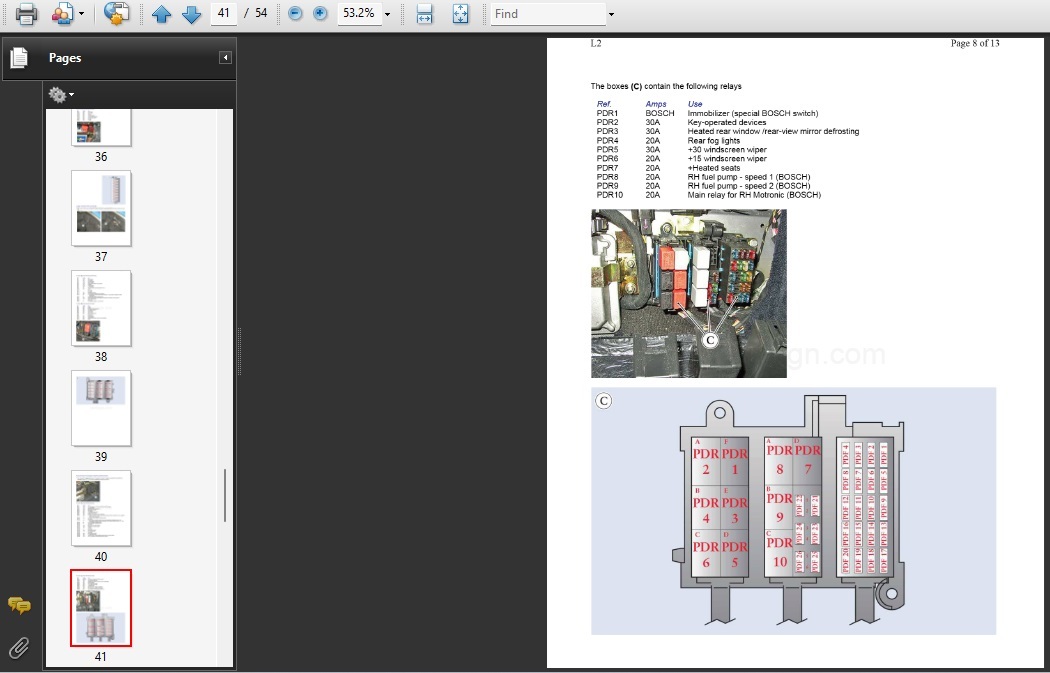Select the fit-width scrolling mode icon
Image resolution: width=1050 pixels, height=673 pixels.
coord(425,13)
